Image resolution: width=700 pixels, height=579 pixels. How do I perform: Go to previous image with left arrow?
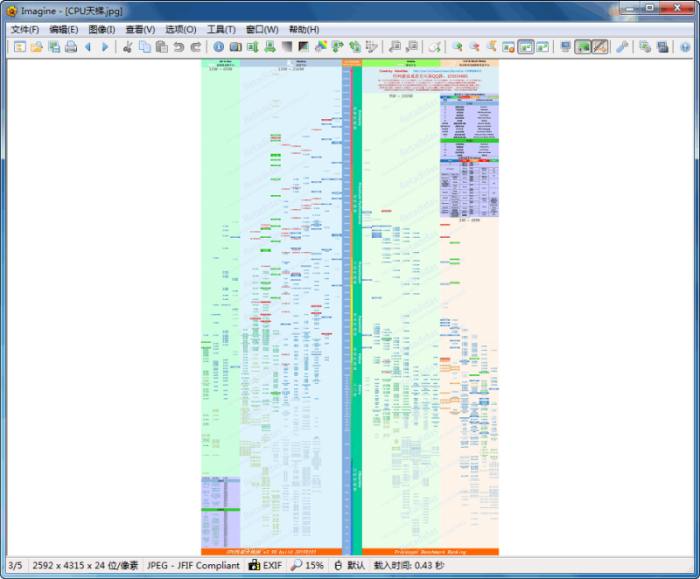[x=88, y=47]
